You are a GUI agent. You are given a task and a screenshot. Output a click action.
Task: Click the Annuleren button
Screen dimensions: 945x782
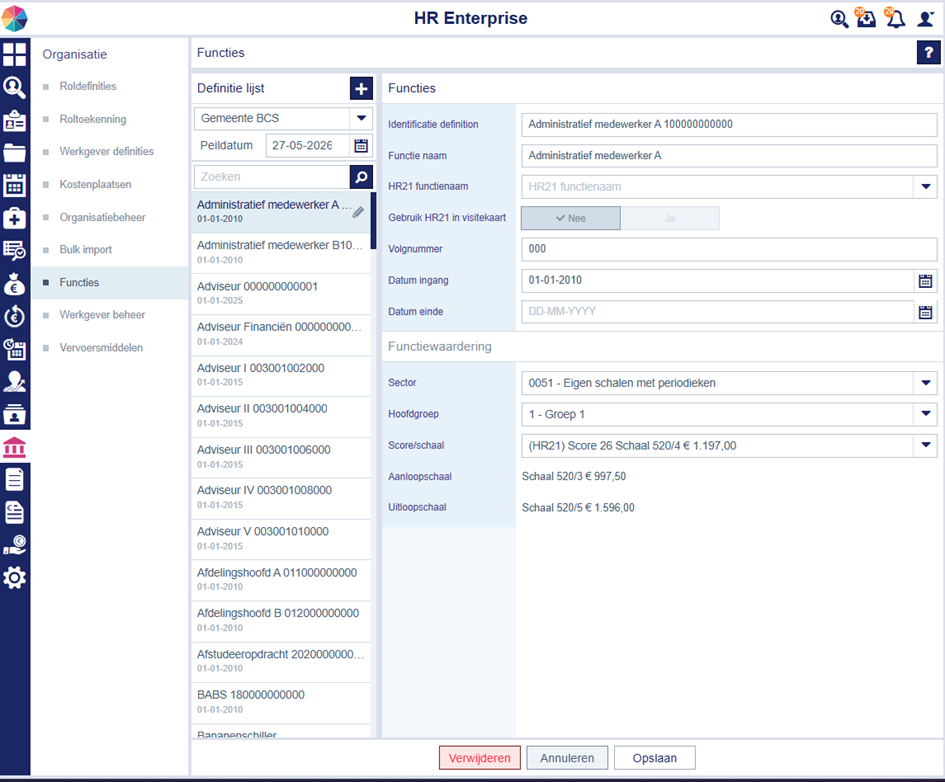point(567,758)
